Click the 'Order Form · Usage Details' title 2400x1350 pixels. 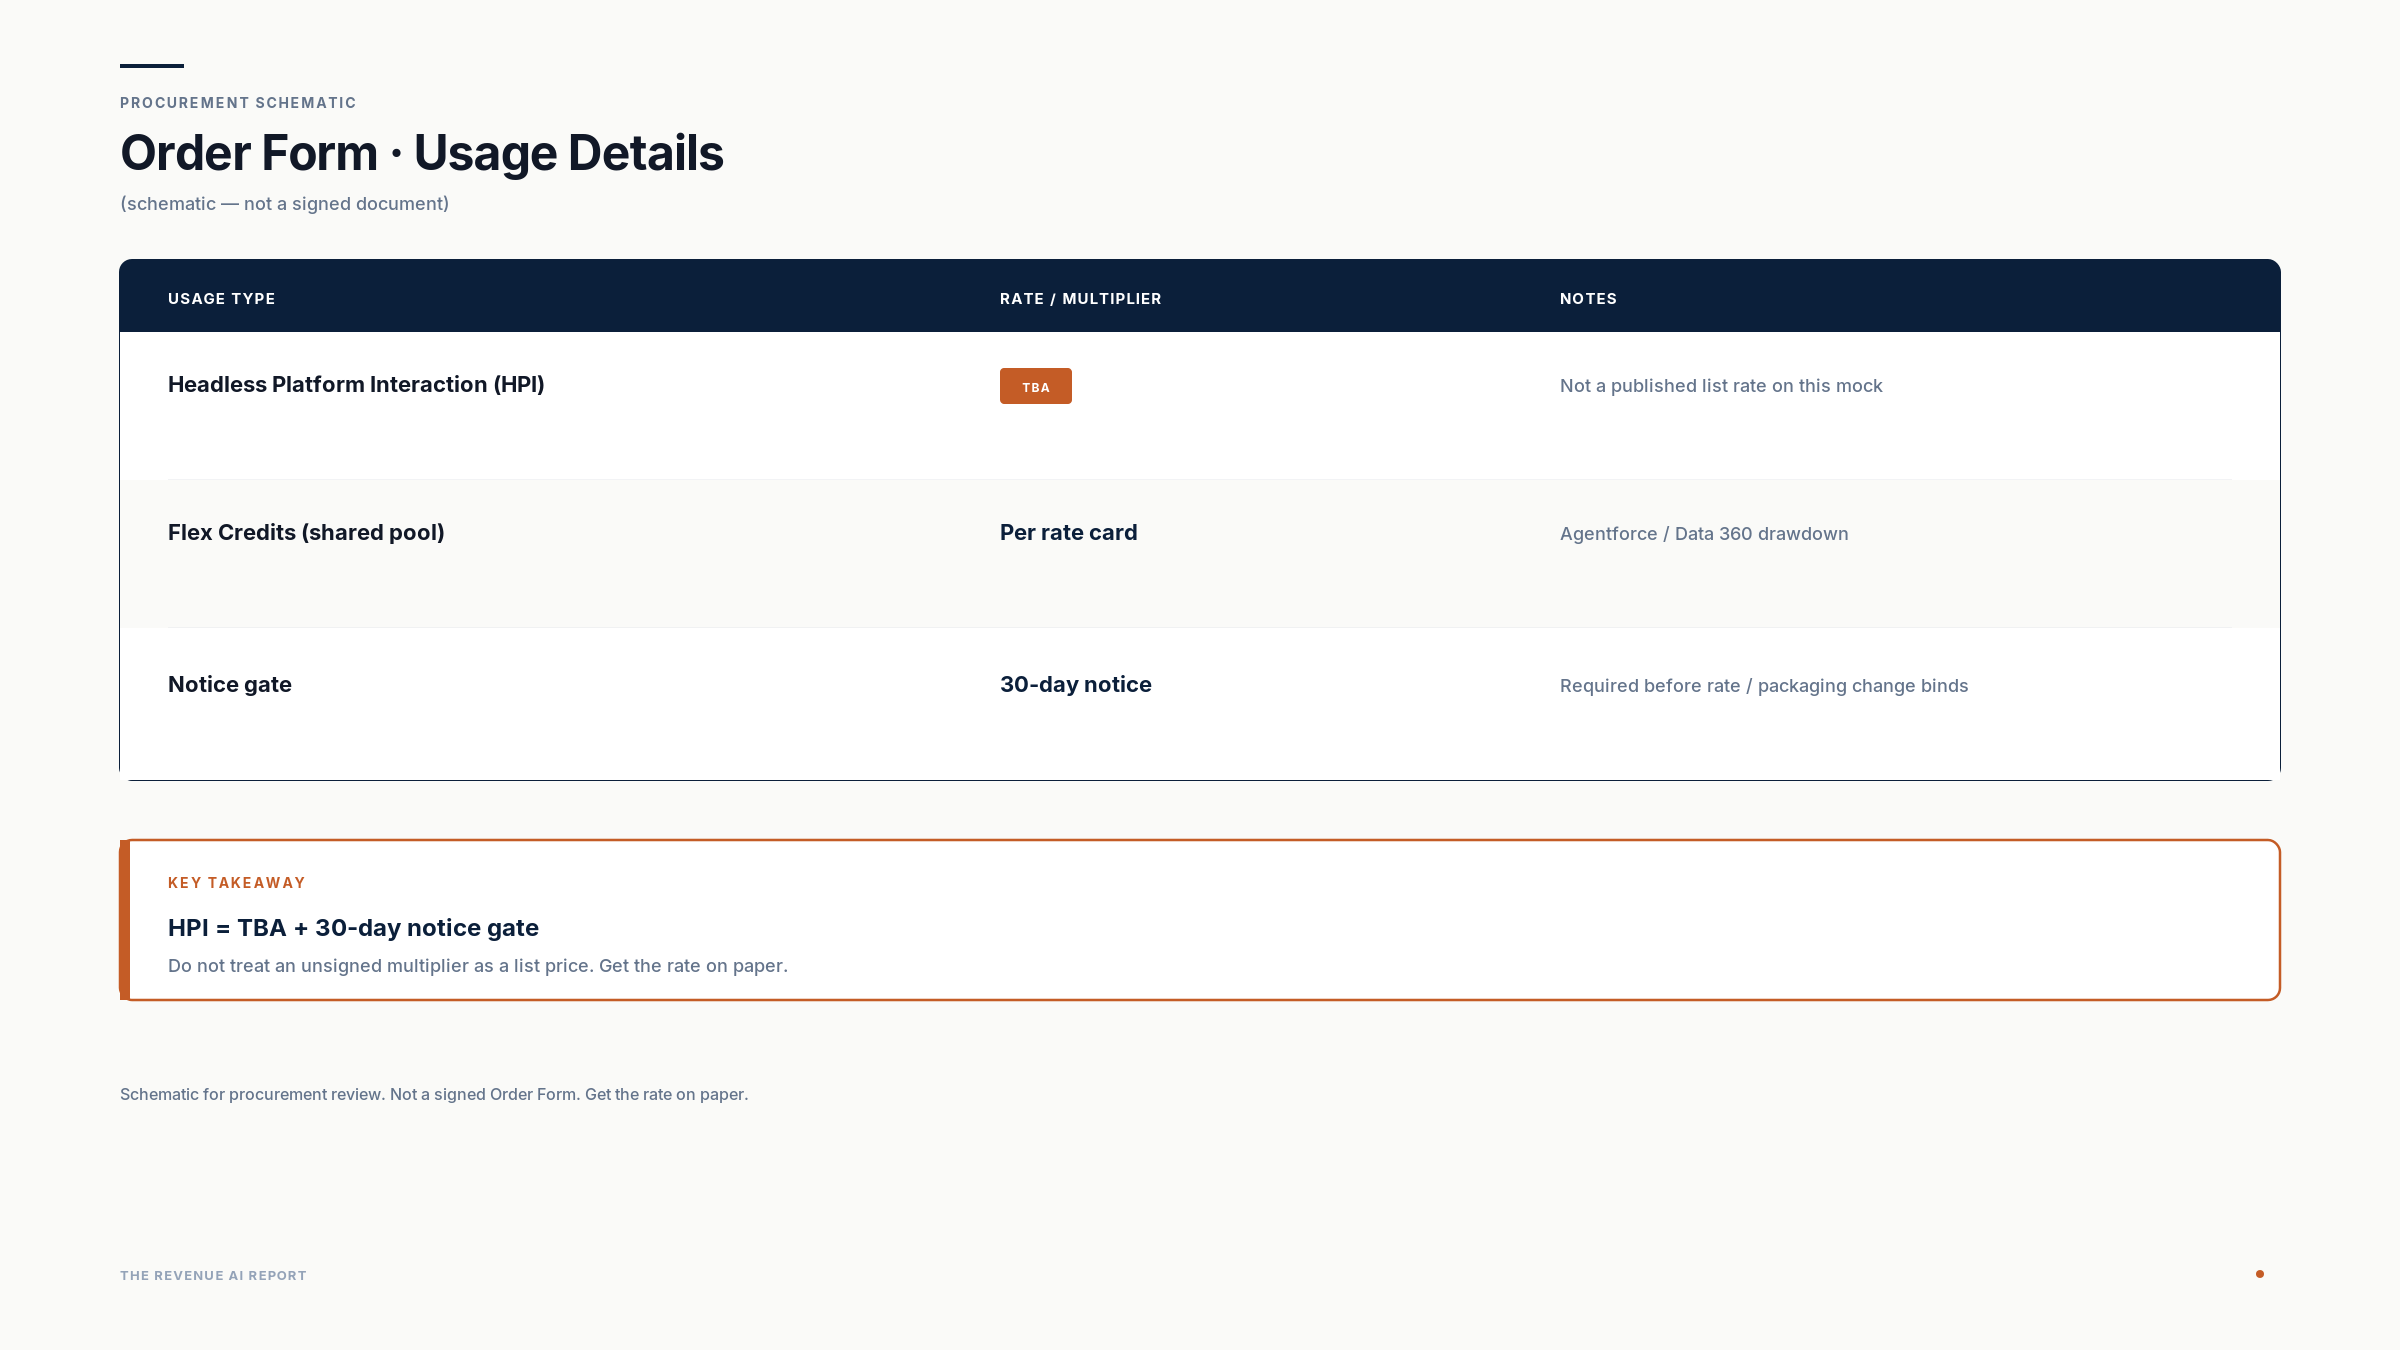(x=421, y=153)
